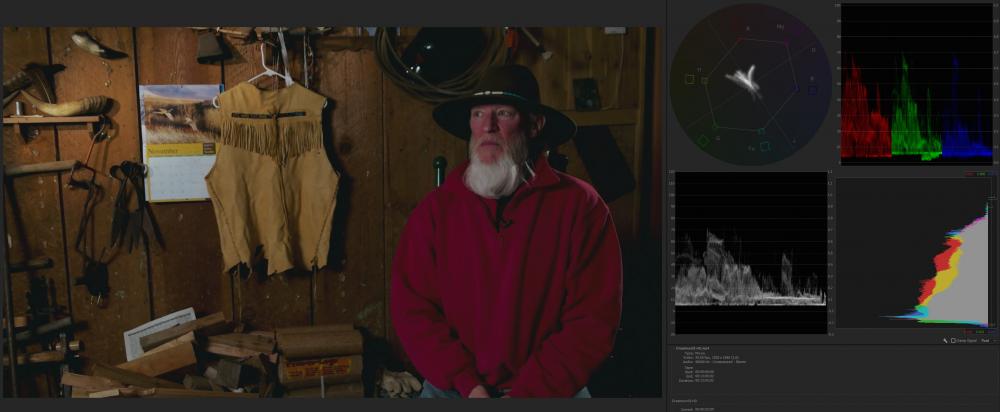Click the fringed leather vest in the preview
1000x412 pixels.
[272, 170]
